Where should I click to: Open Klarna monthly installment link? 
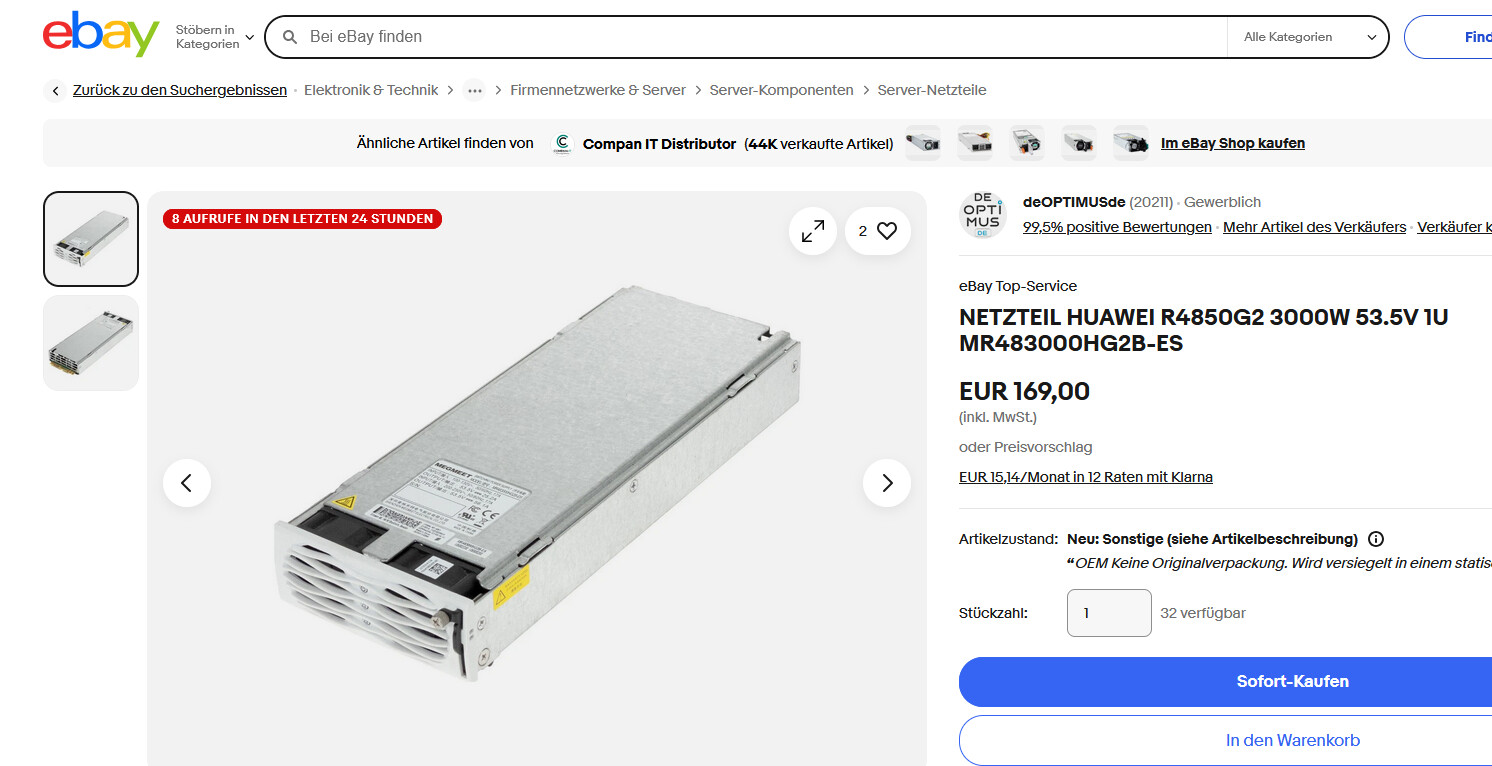pos(1086,477)
